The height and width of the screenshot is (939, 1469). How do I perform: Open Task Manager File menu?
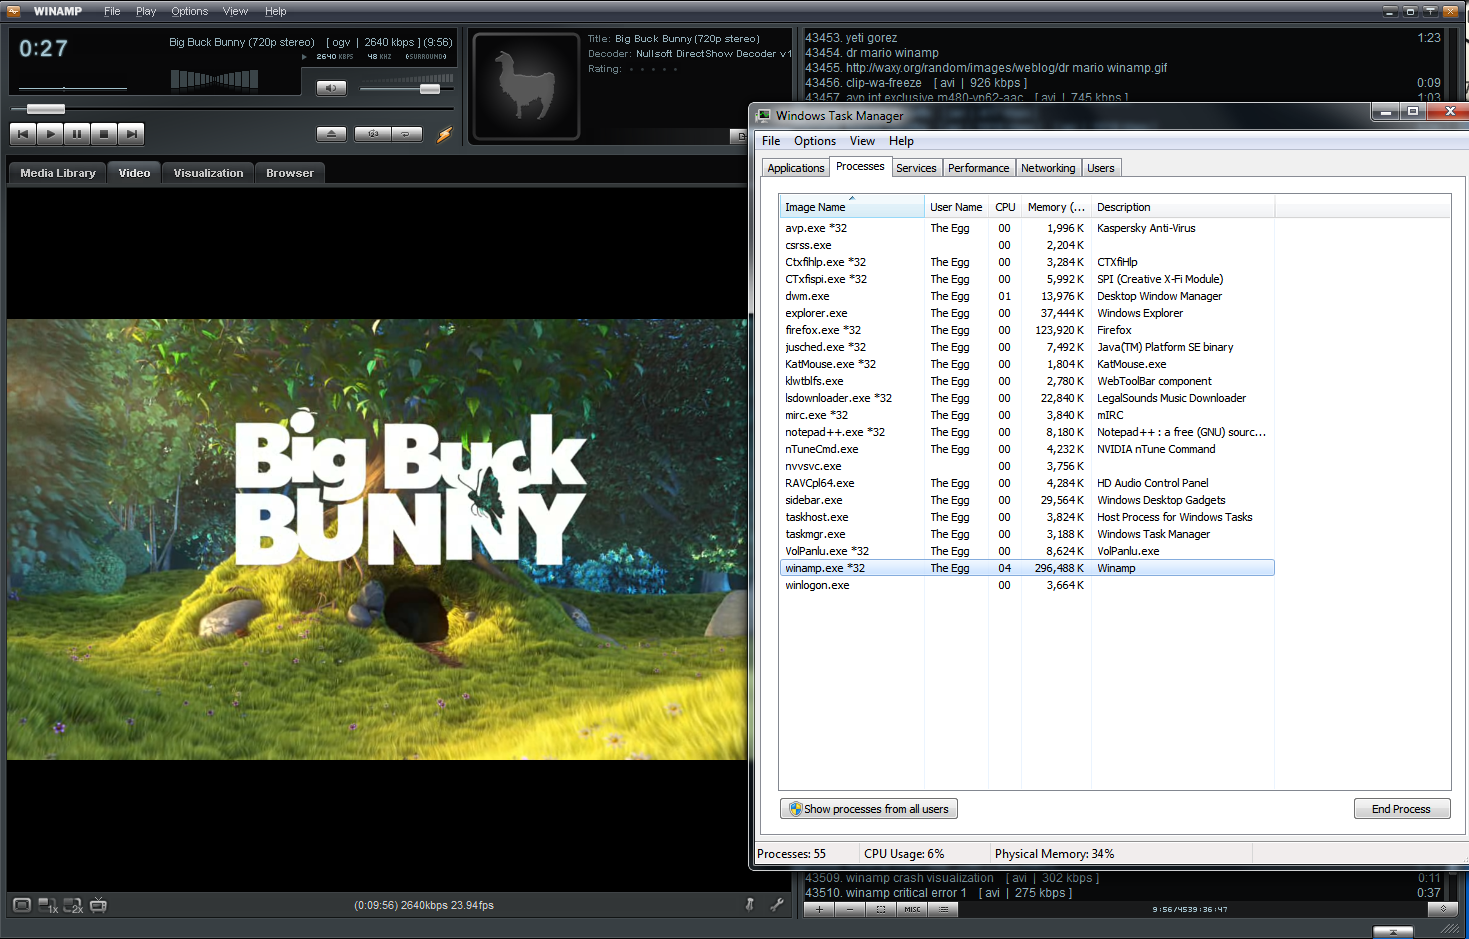(x=771, y=141)
